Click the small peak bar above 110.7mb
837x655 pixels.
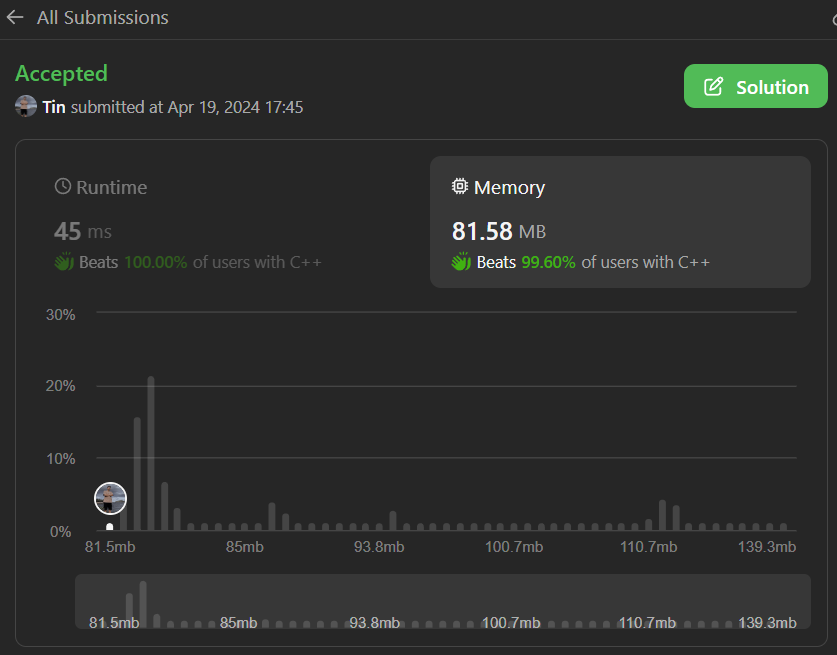point(662,514)
